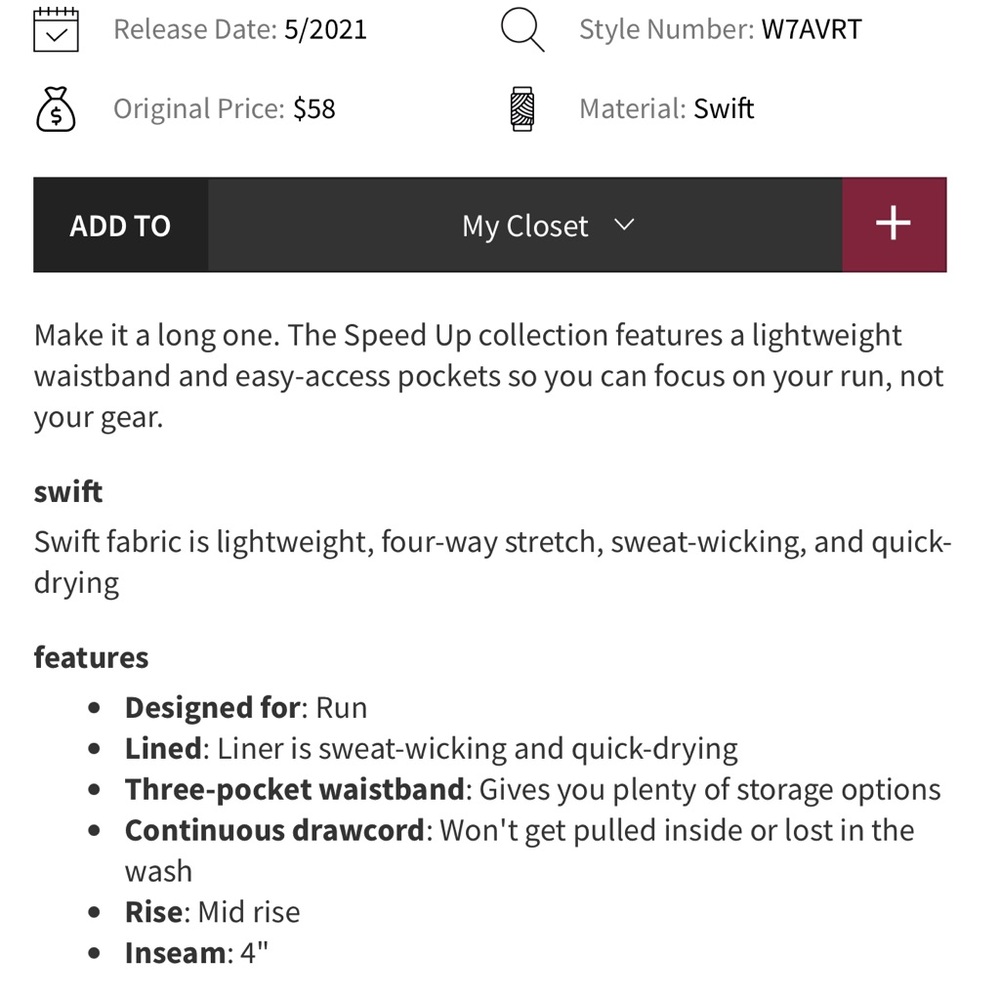1000x1000 pixels.
Task: Click the calendar release date icon
Action: click(56, 29)
